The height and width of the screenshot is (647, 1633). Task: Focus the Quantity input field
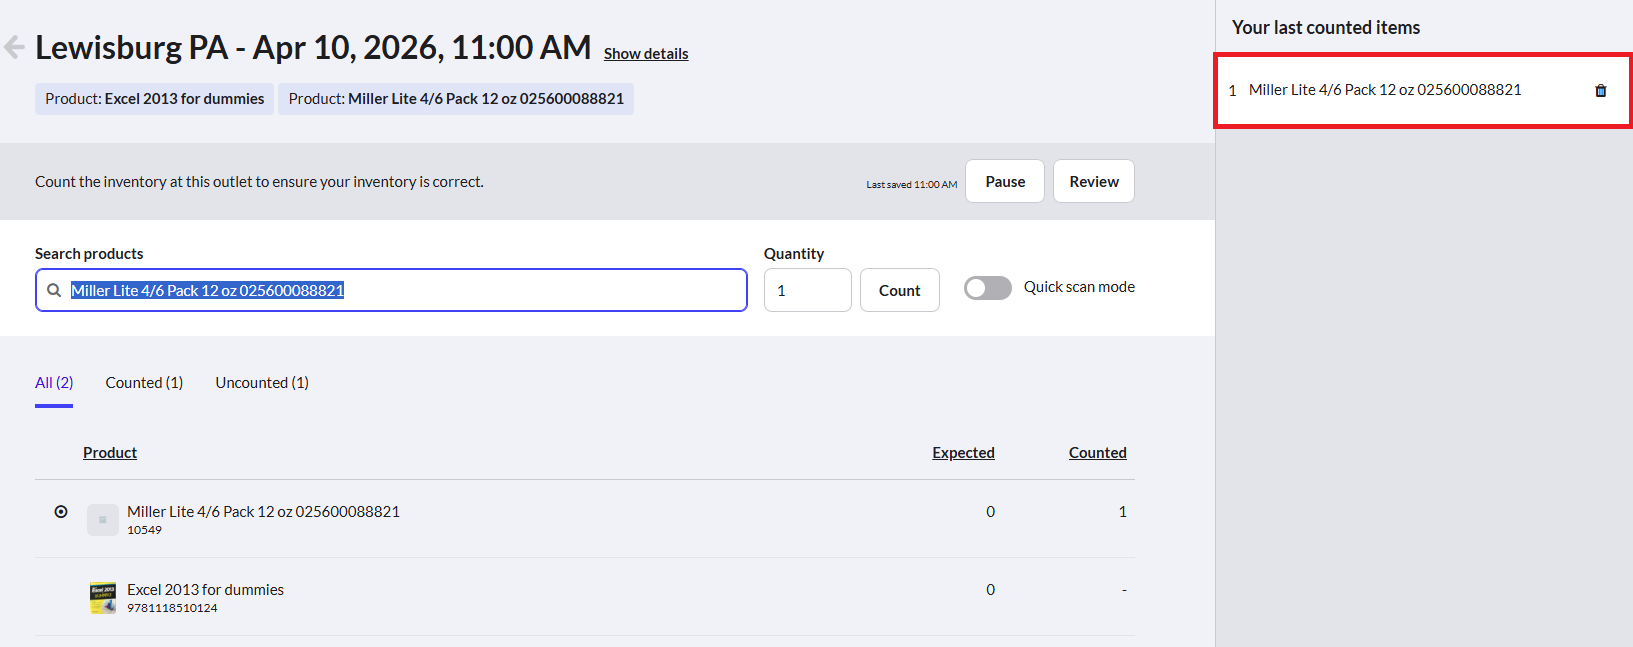click(x=808, y=290)
